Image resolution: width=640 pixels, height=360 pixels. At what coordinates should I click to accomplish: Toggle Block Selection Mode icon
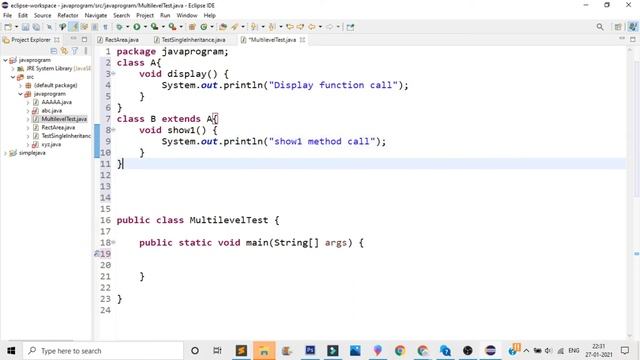94,27
